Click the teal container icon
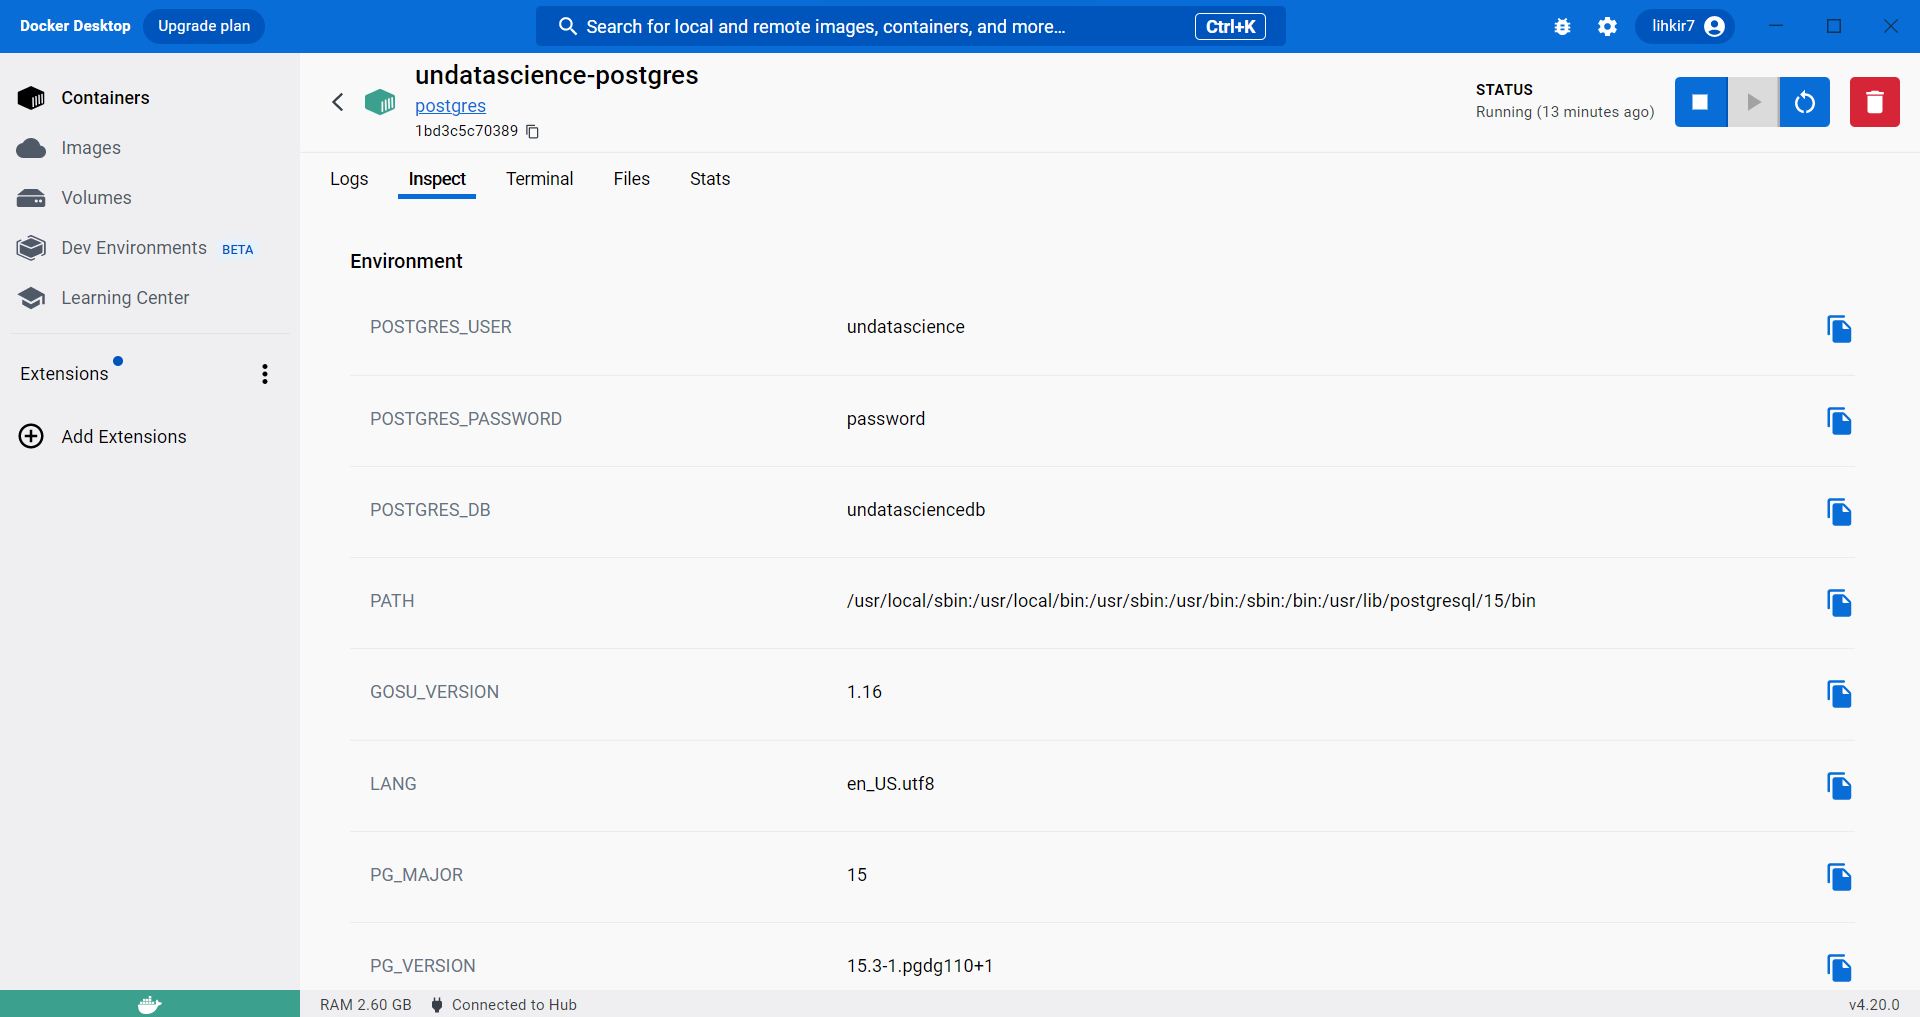Screen dimensions: 1920x1017 380,102
